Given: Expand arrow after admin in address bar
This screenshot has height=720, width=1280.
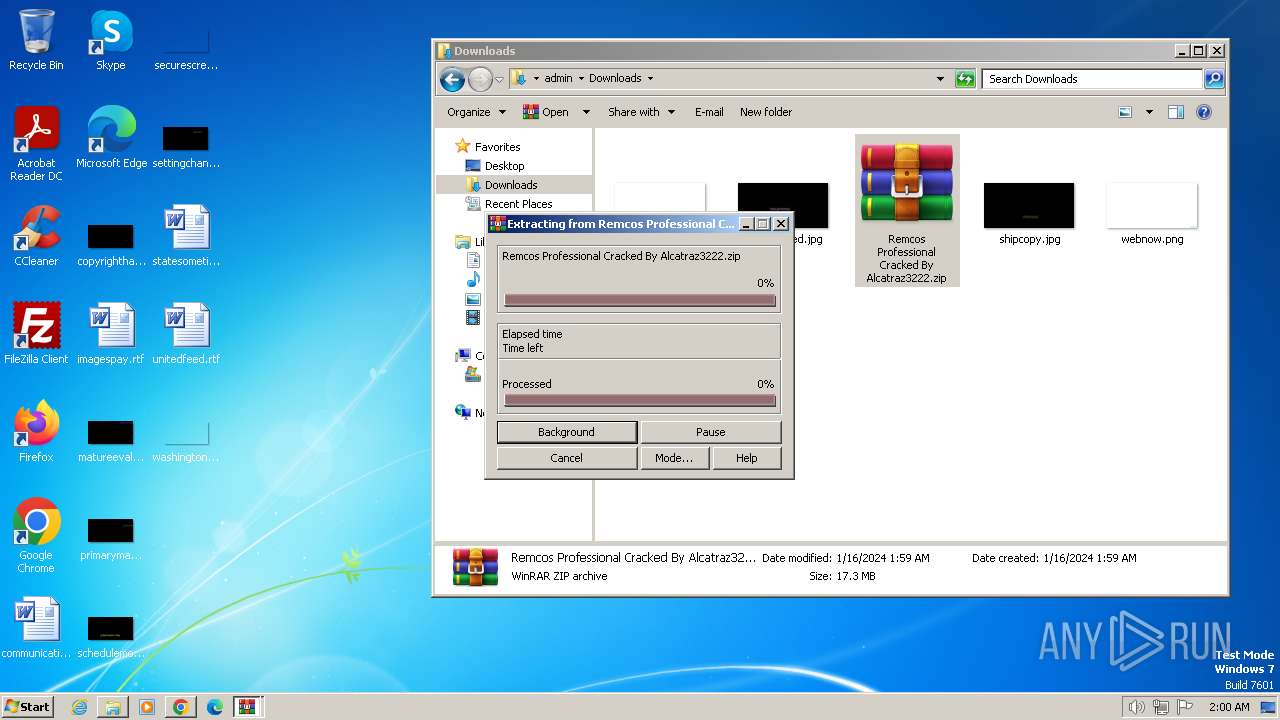Looking at the screenshot, I should coord(580,78).
